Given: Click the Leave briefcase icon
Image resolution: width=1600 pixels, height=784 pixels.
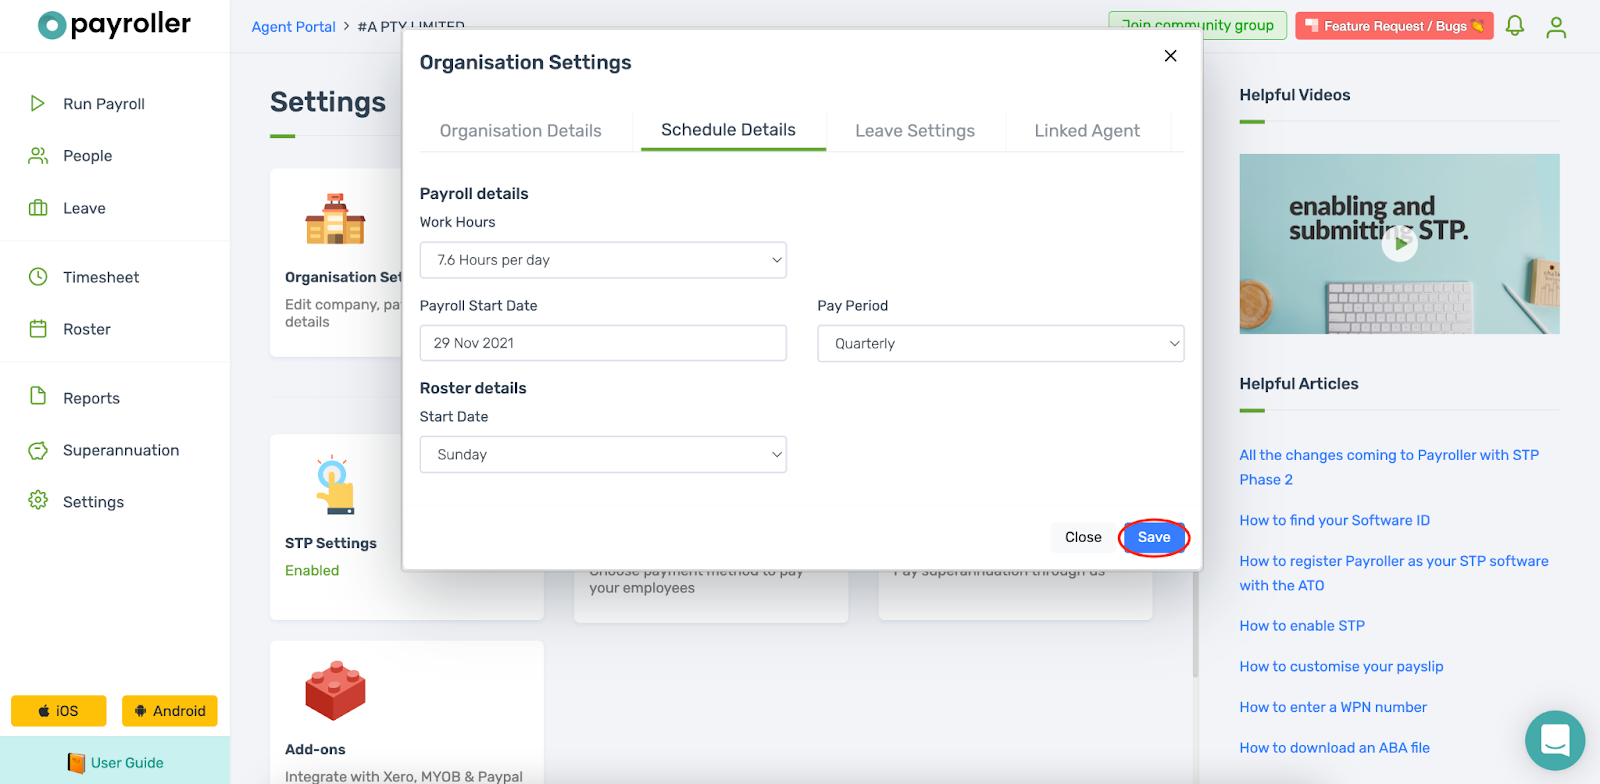Looking at the screenshot, I should (38, 208).
